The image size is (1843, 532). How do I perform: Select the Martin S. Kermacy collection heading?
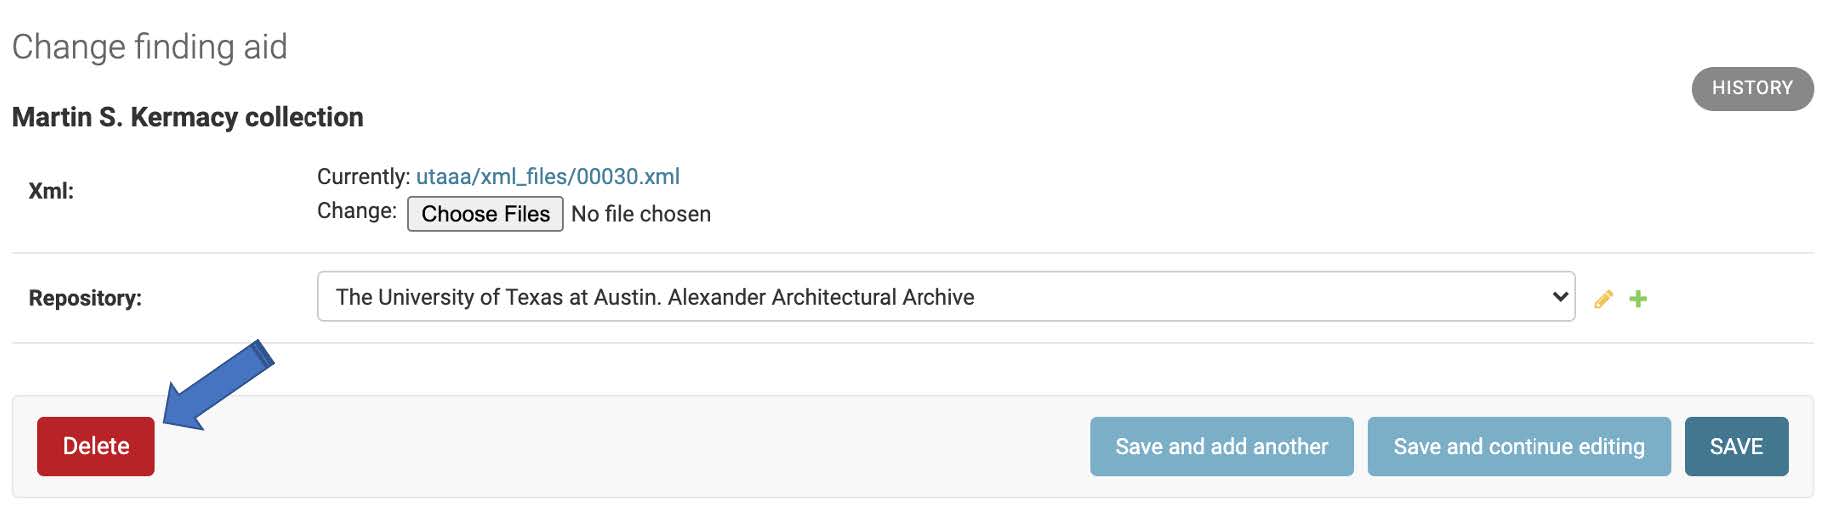click(x=188, y=117)
